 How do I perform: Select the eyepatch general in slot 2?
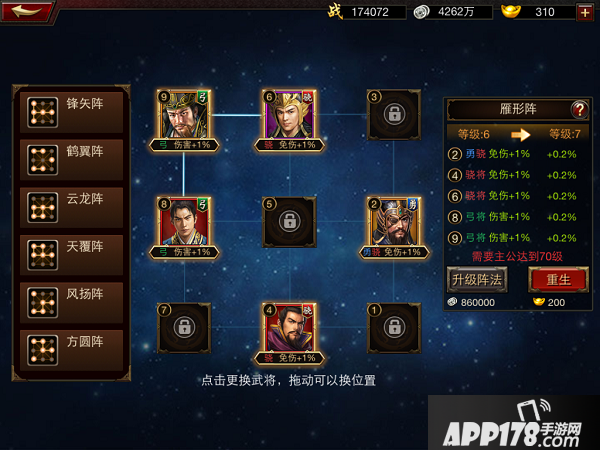click(x=394, y=222)
